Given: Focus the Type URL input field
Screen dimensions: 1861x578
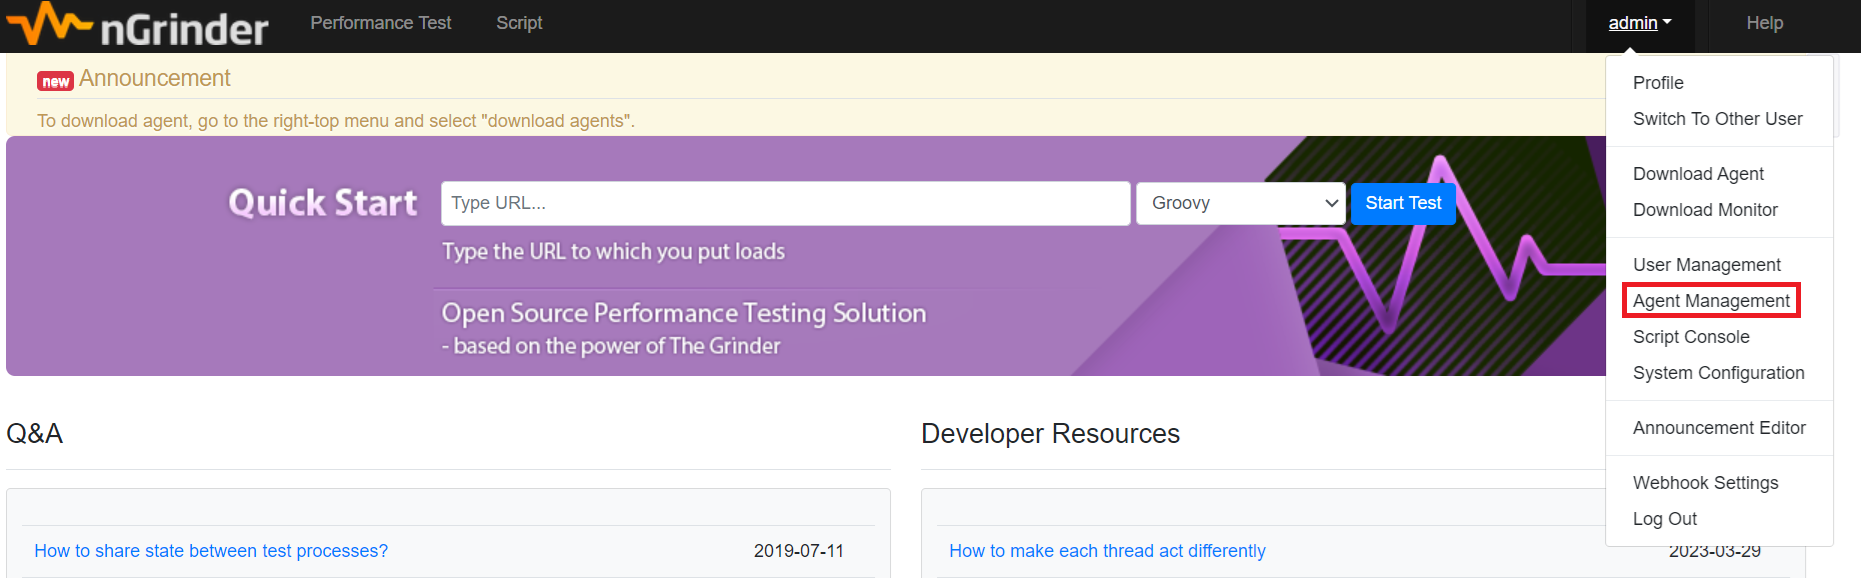Looking at the screenshot, I should (785, 203).
